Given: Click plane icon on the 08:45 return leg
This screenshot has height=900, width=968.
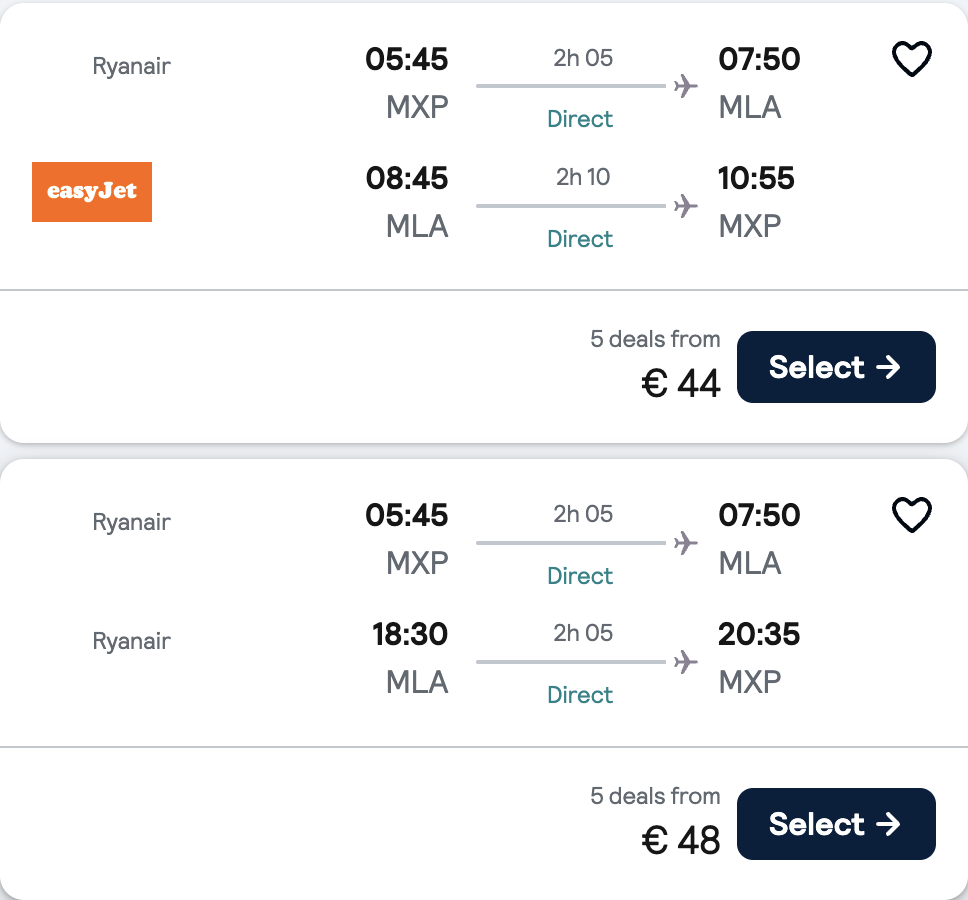Looking at the screenshot, I should pyautogui.click(x=685, y=206).
